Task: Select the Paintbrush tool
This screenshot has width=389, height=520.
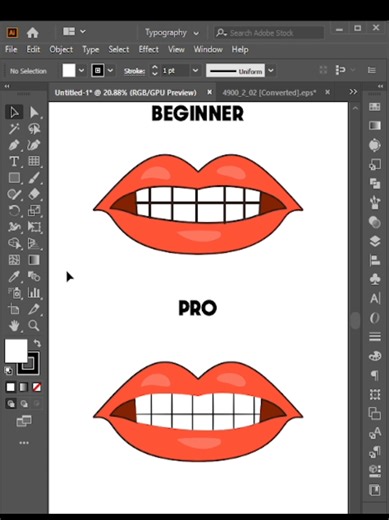Action: coord(34,178)
